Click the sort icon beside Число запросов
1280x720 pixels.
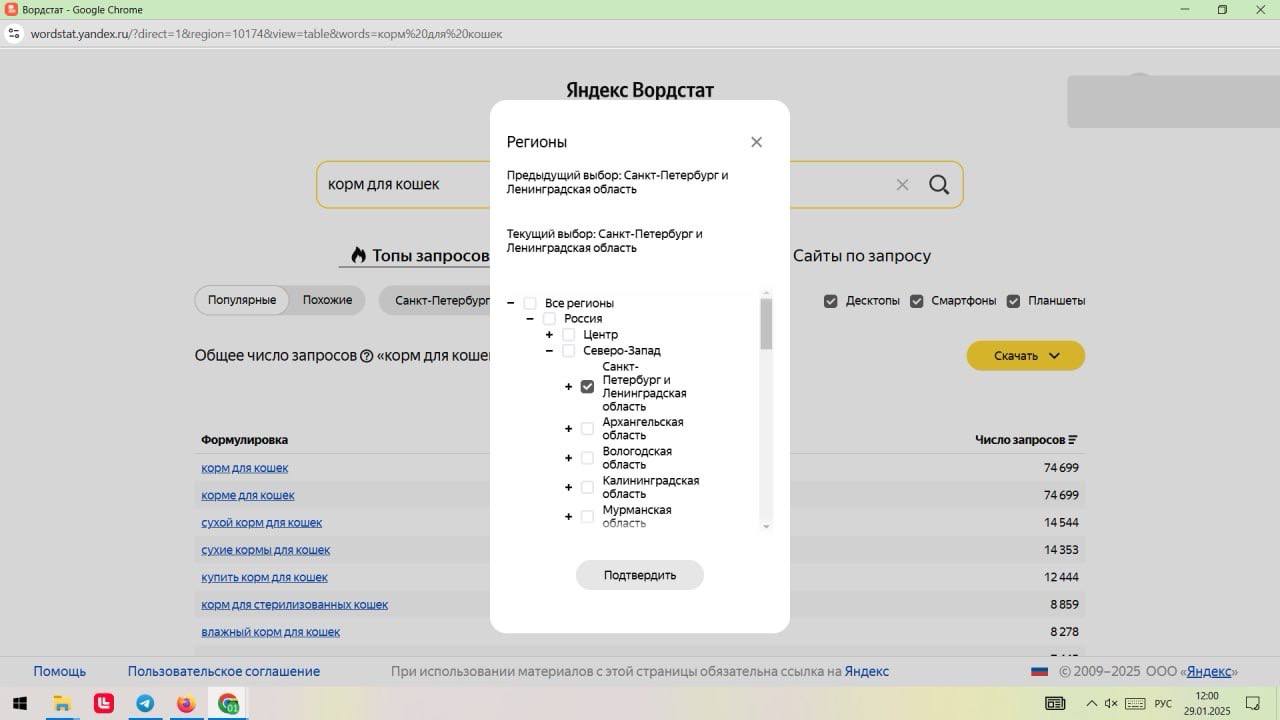tap(1073, 440)
